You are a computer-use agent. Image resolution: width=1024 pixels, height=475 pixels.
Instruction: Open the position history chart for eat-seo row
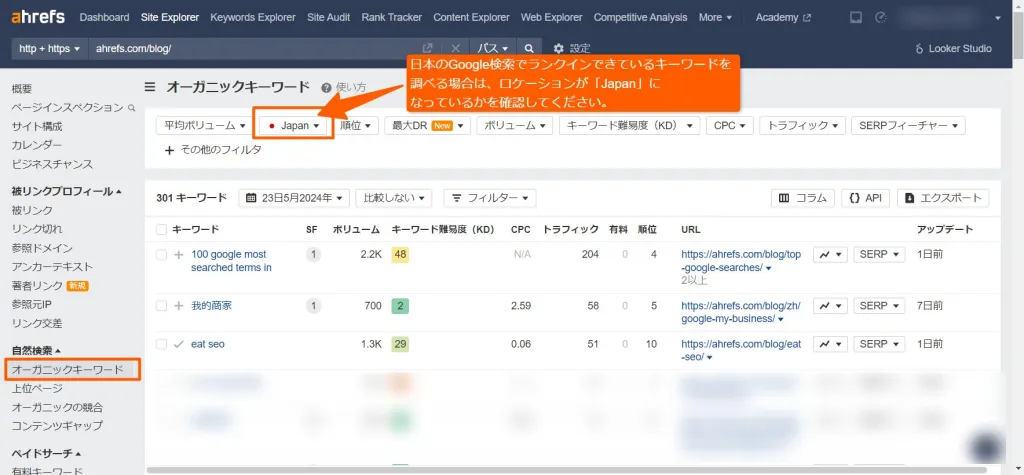(x=830, y=344)
